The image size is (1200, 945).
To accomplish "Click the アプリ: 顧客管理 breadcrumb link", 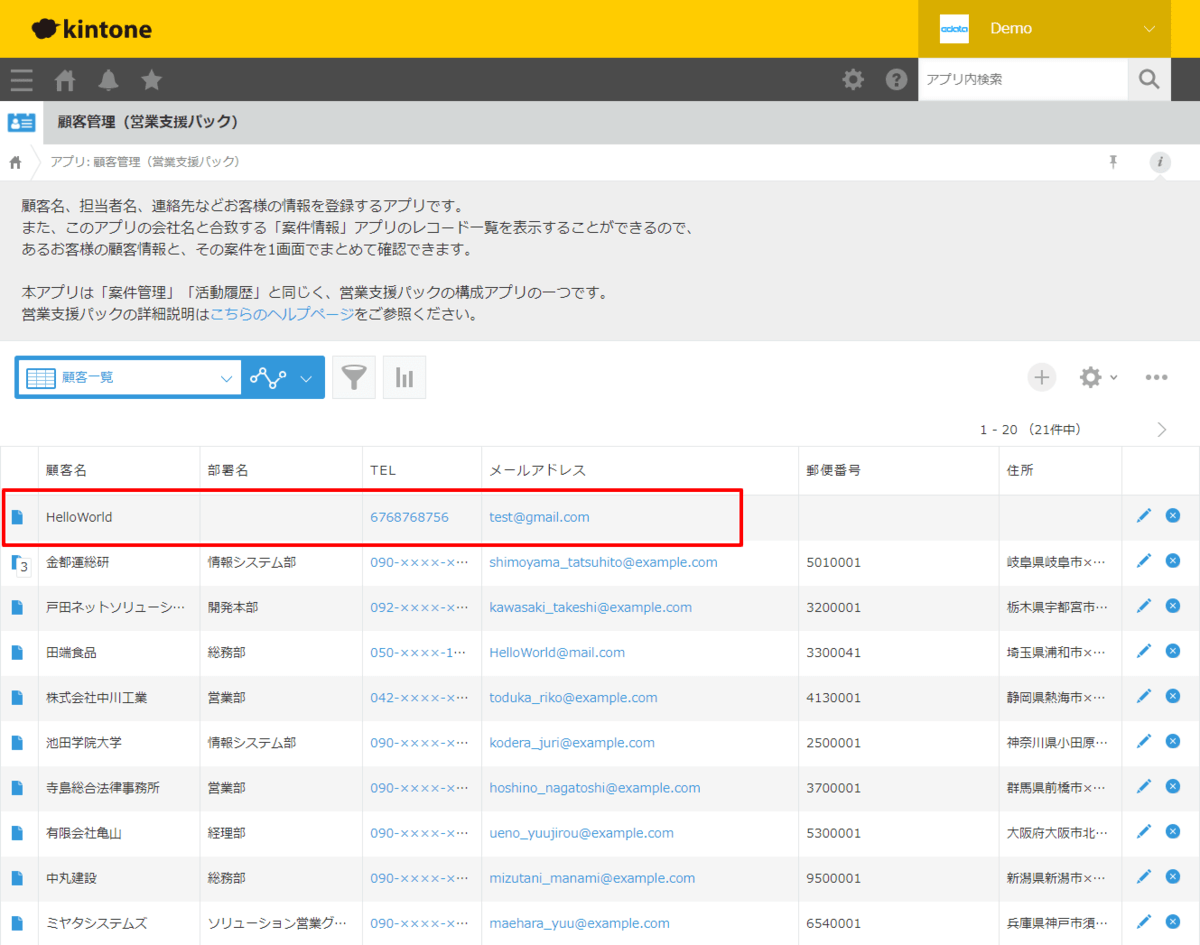I will [145, 162].
